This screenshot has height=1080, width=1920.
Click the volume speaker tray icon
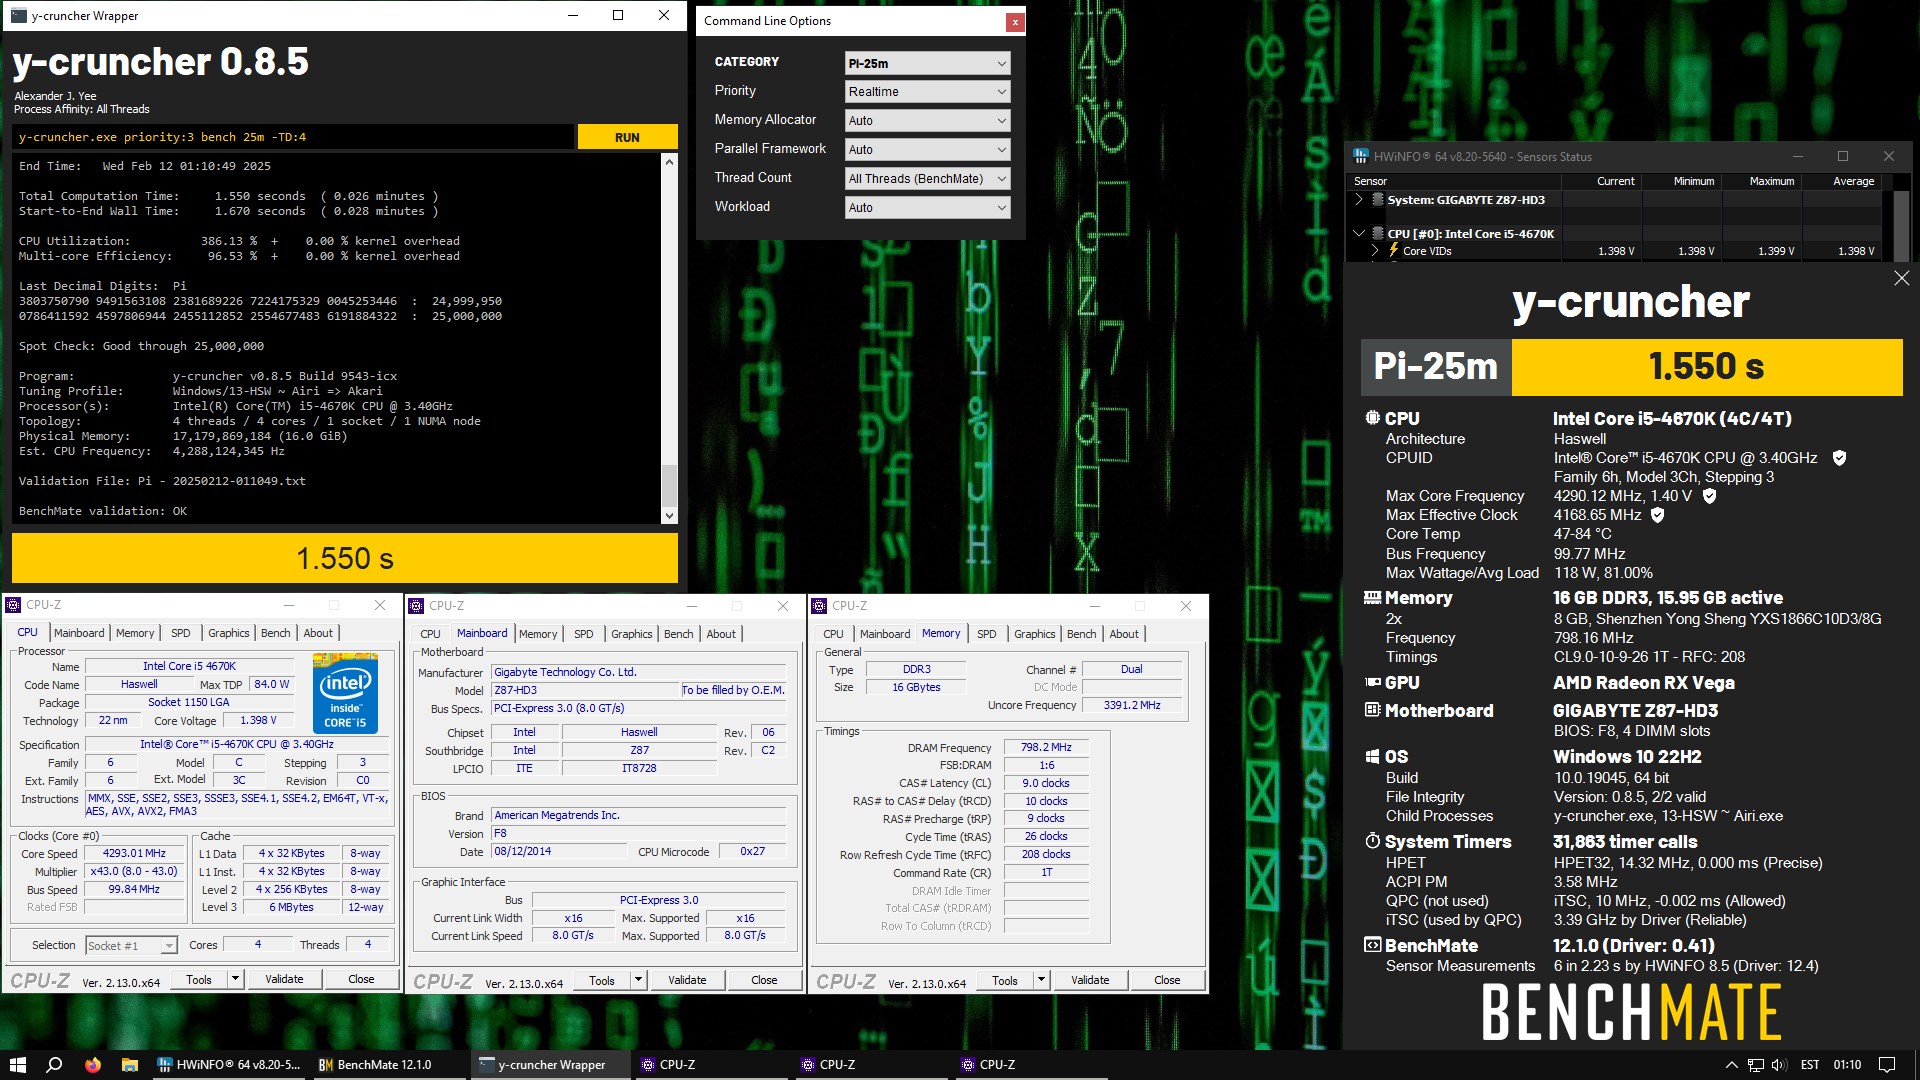coord(1779,1065)
